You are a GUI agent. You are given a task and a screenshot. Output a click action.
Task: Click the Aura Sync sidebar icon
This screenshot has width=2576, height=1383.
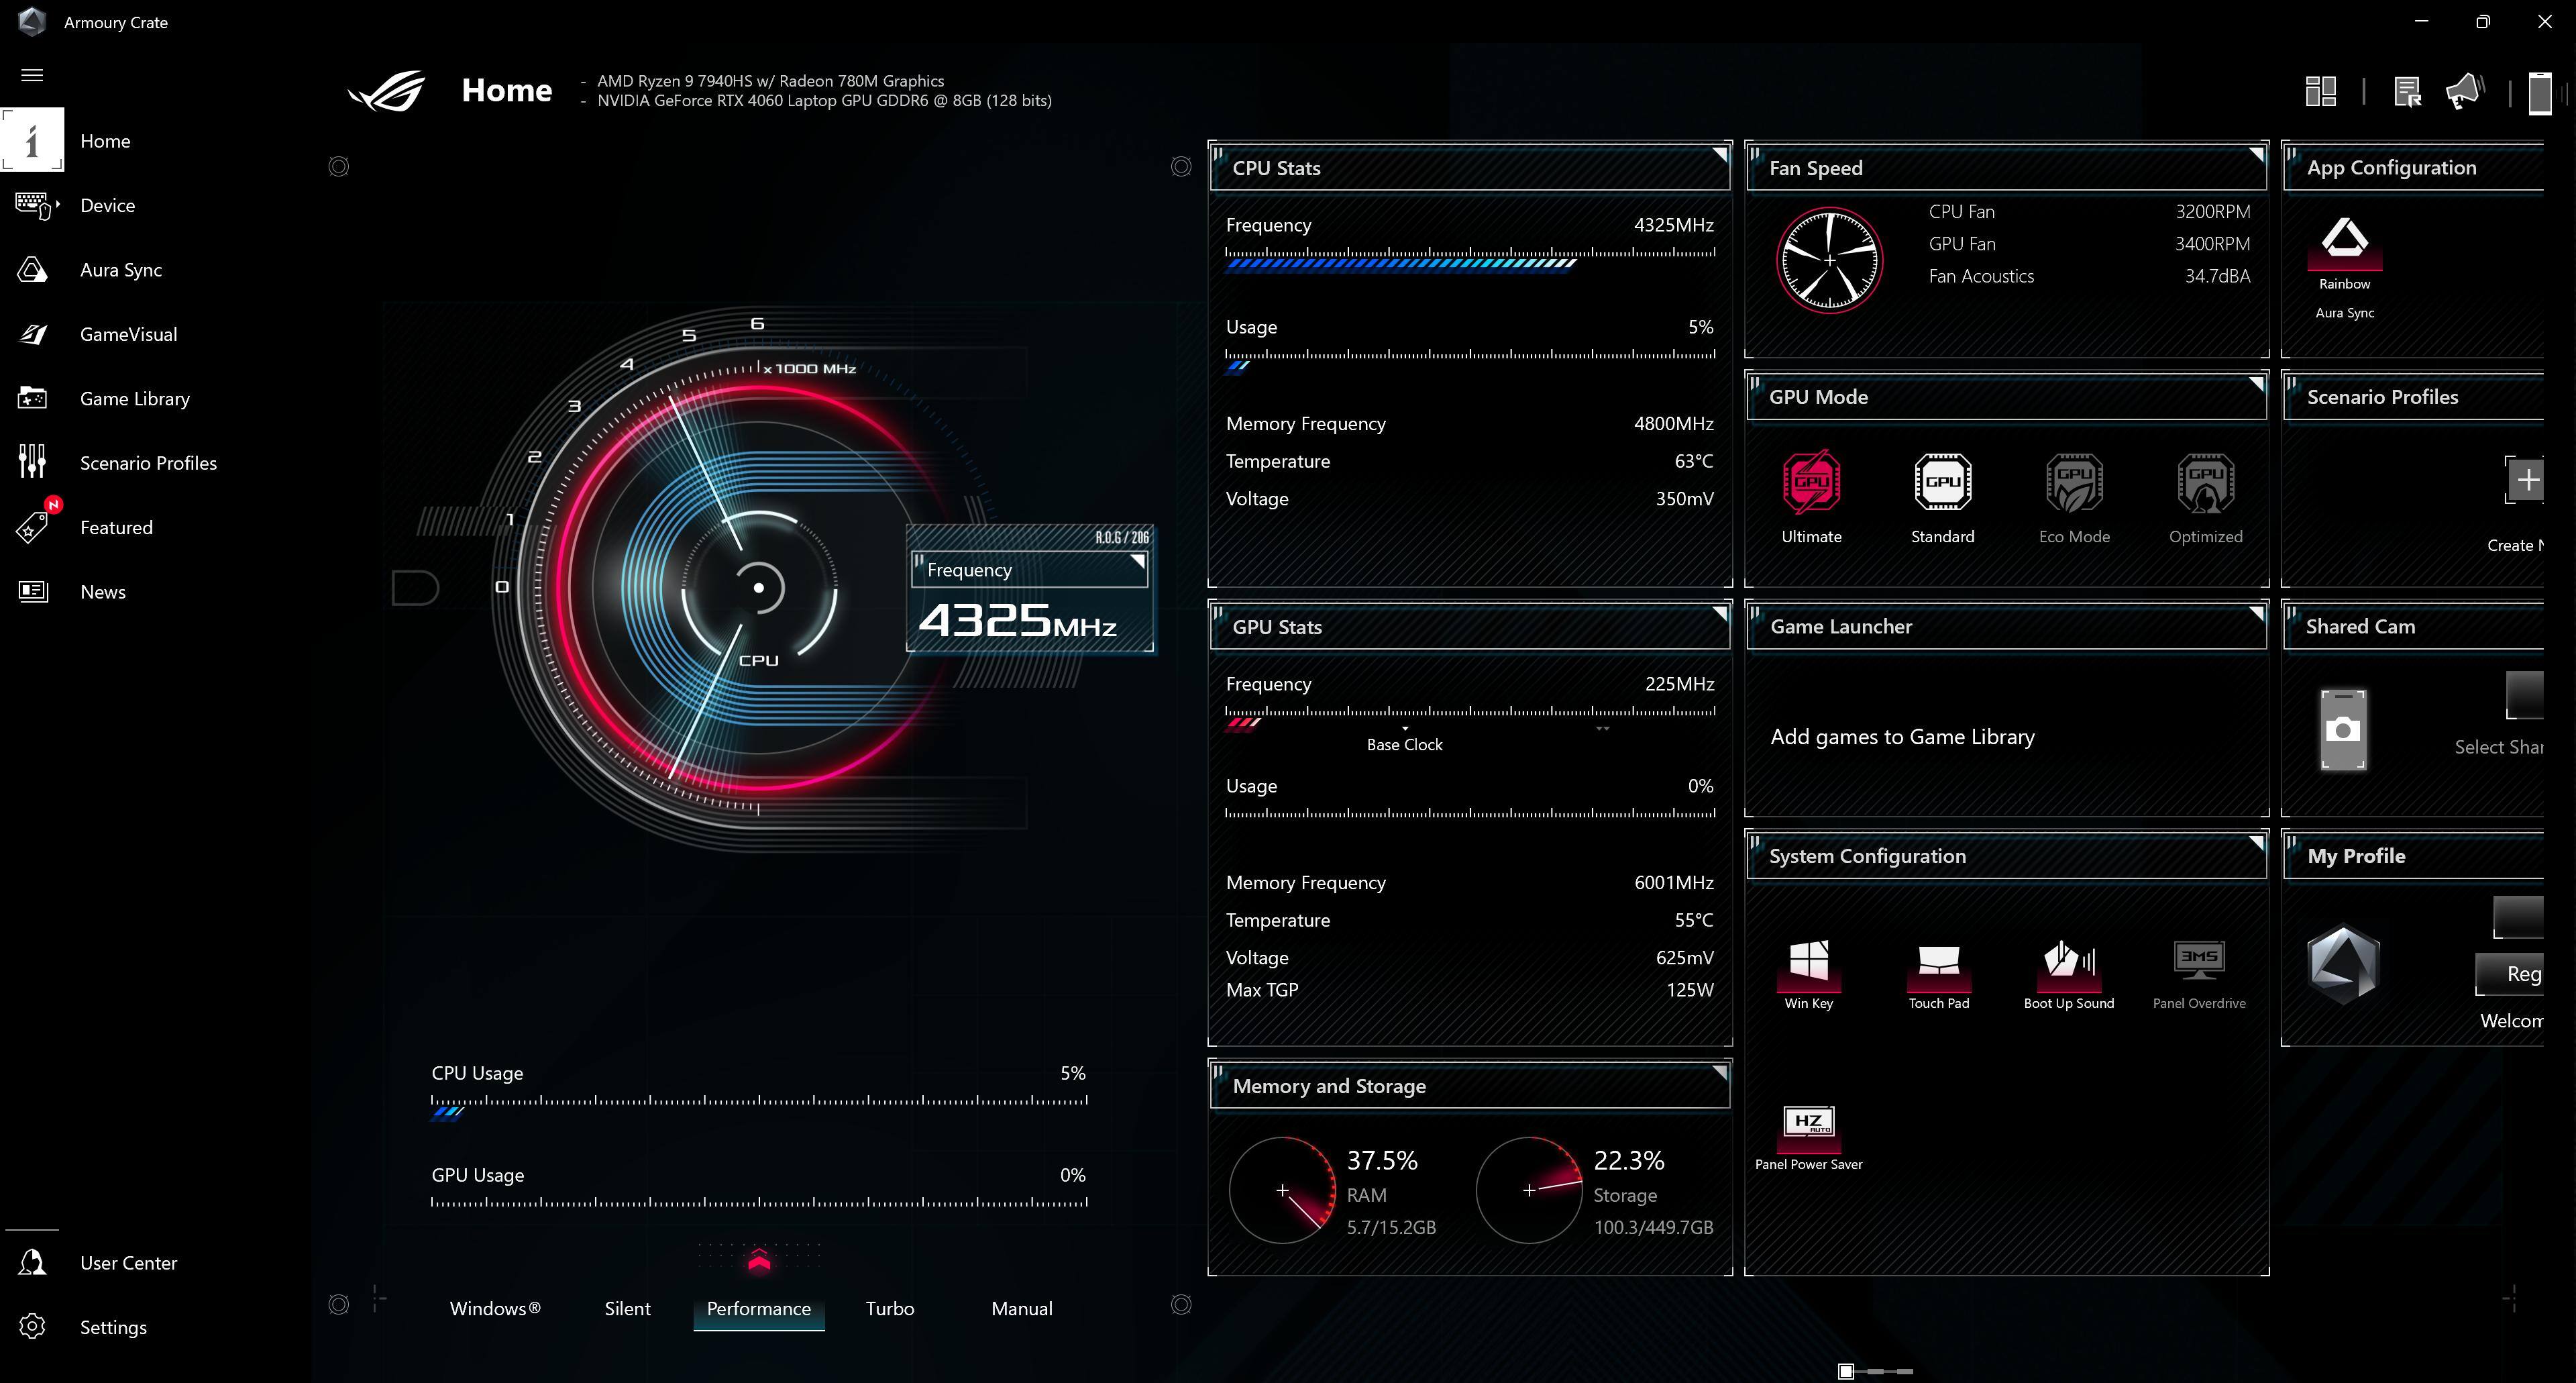(32, 270)
